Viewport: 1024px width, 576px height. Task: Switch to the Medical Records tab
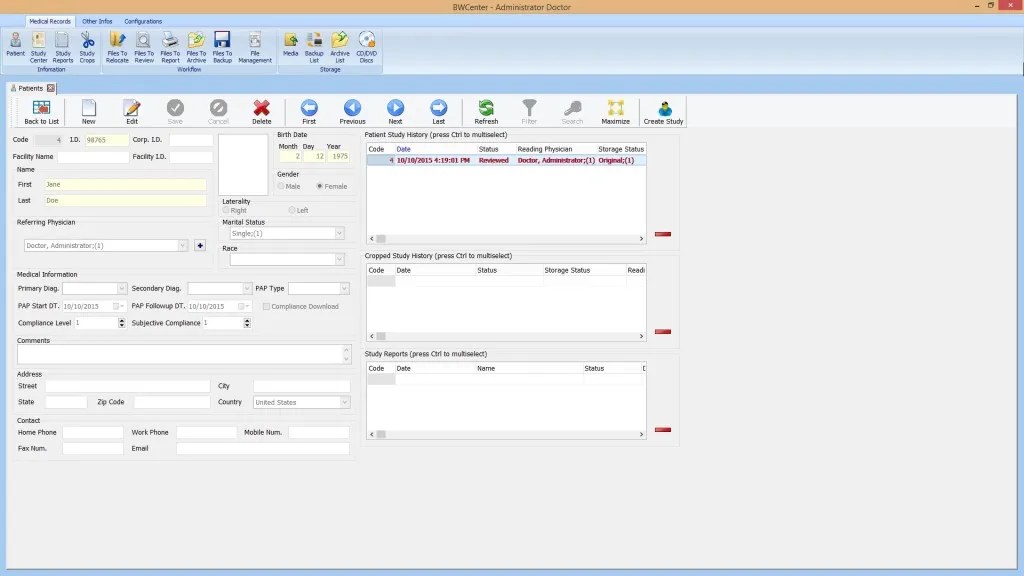(x=50, y=22)
